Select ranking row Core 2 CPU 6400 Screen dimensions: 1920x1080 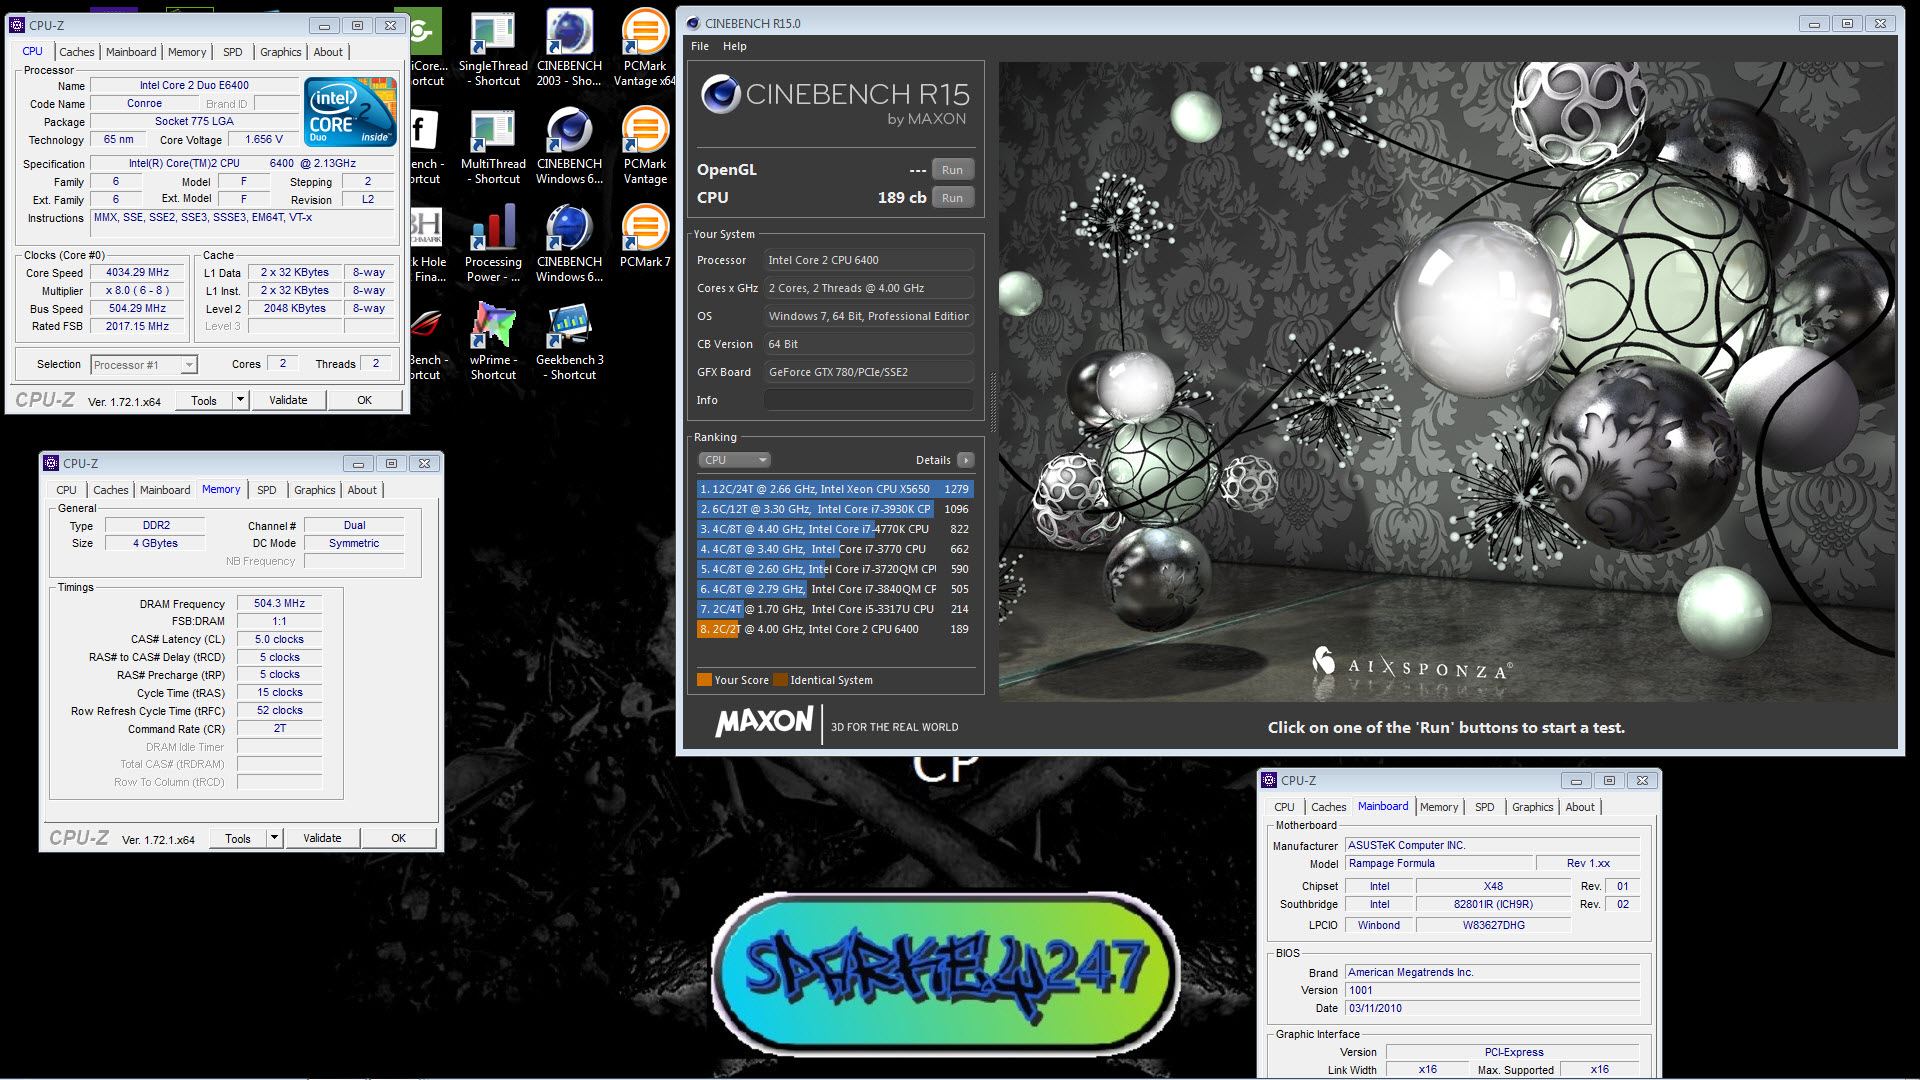(x=834, y=629)
